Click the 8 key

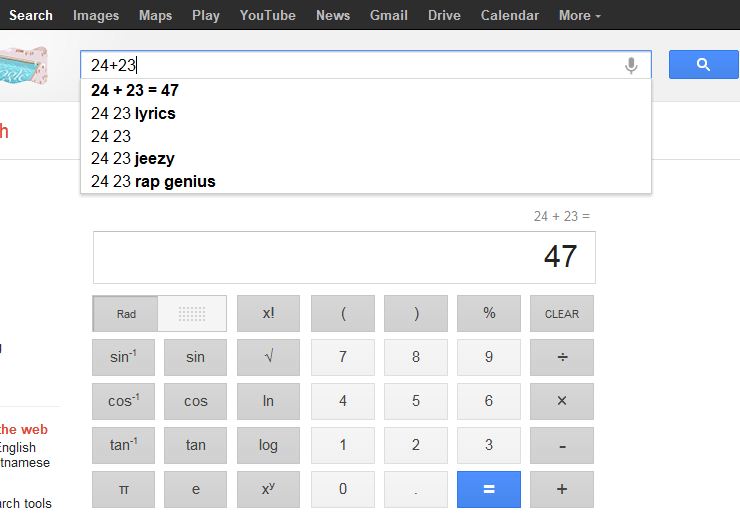coord(416,357)
